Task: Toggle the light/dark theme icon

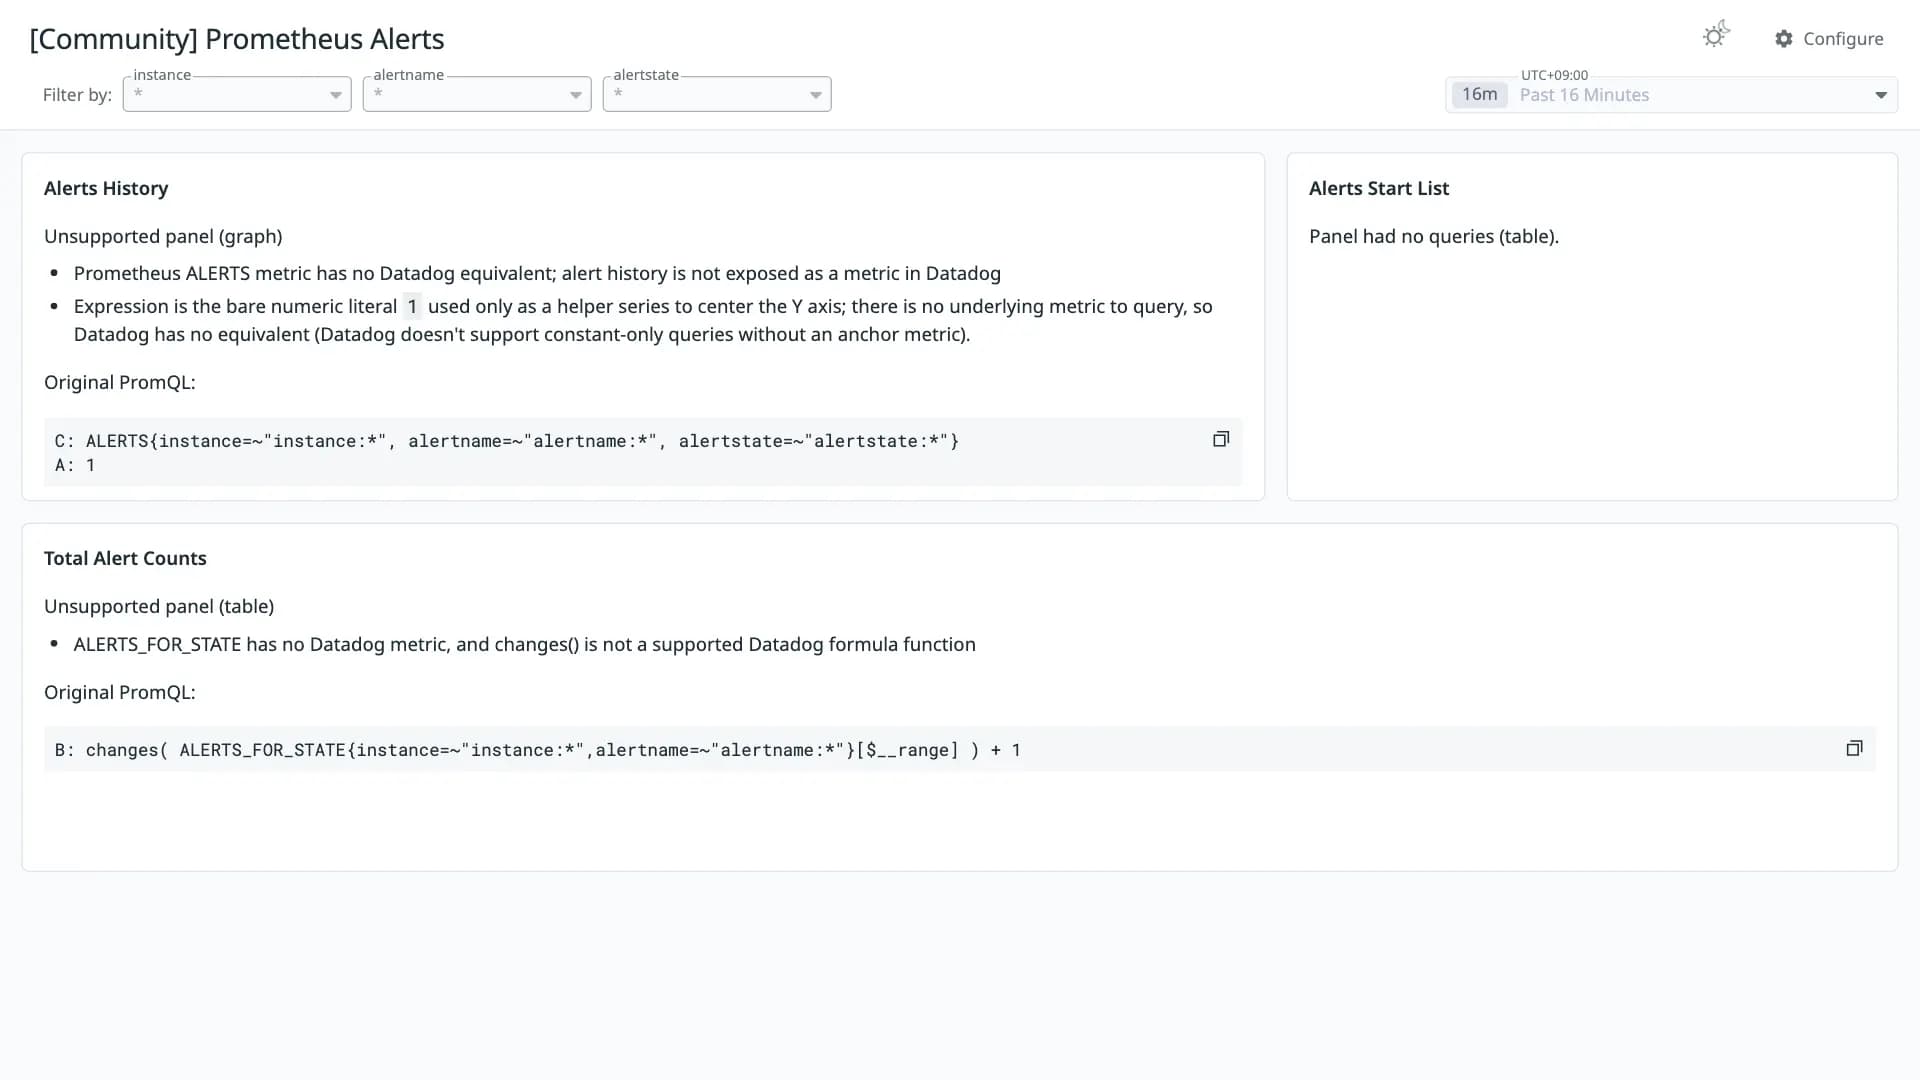Action: [x=1716, y=35]
